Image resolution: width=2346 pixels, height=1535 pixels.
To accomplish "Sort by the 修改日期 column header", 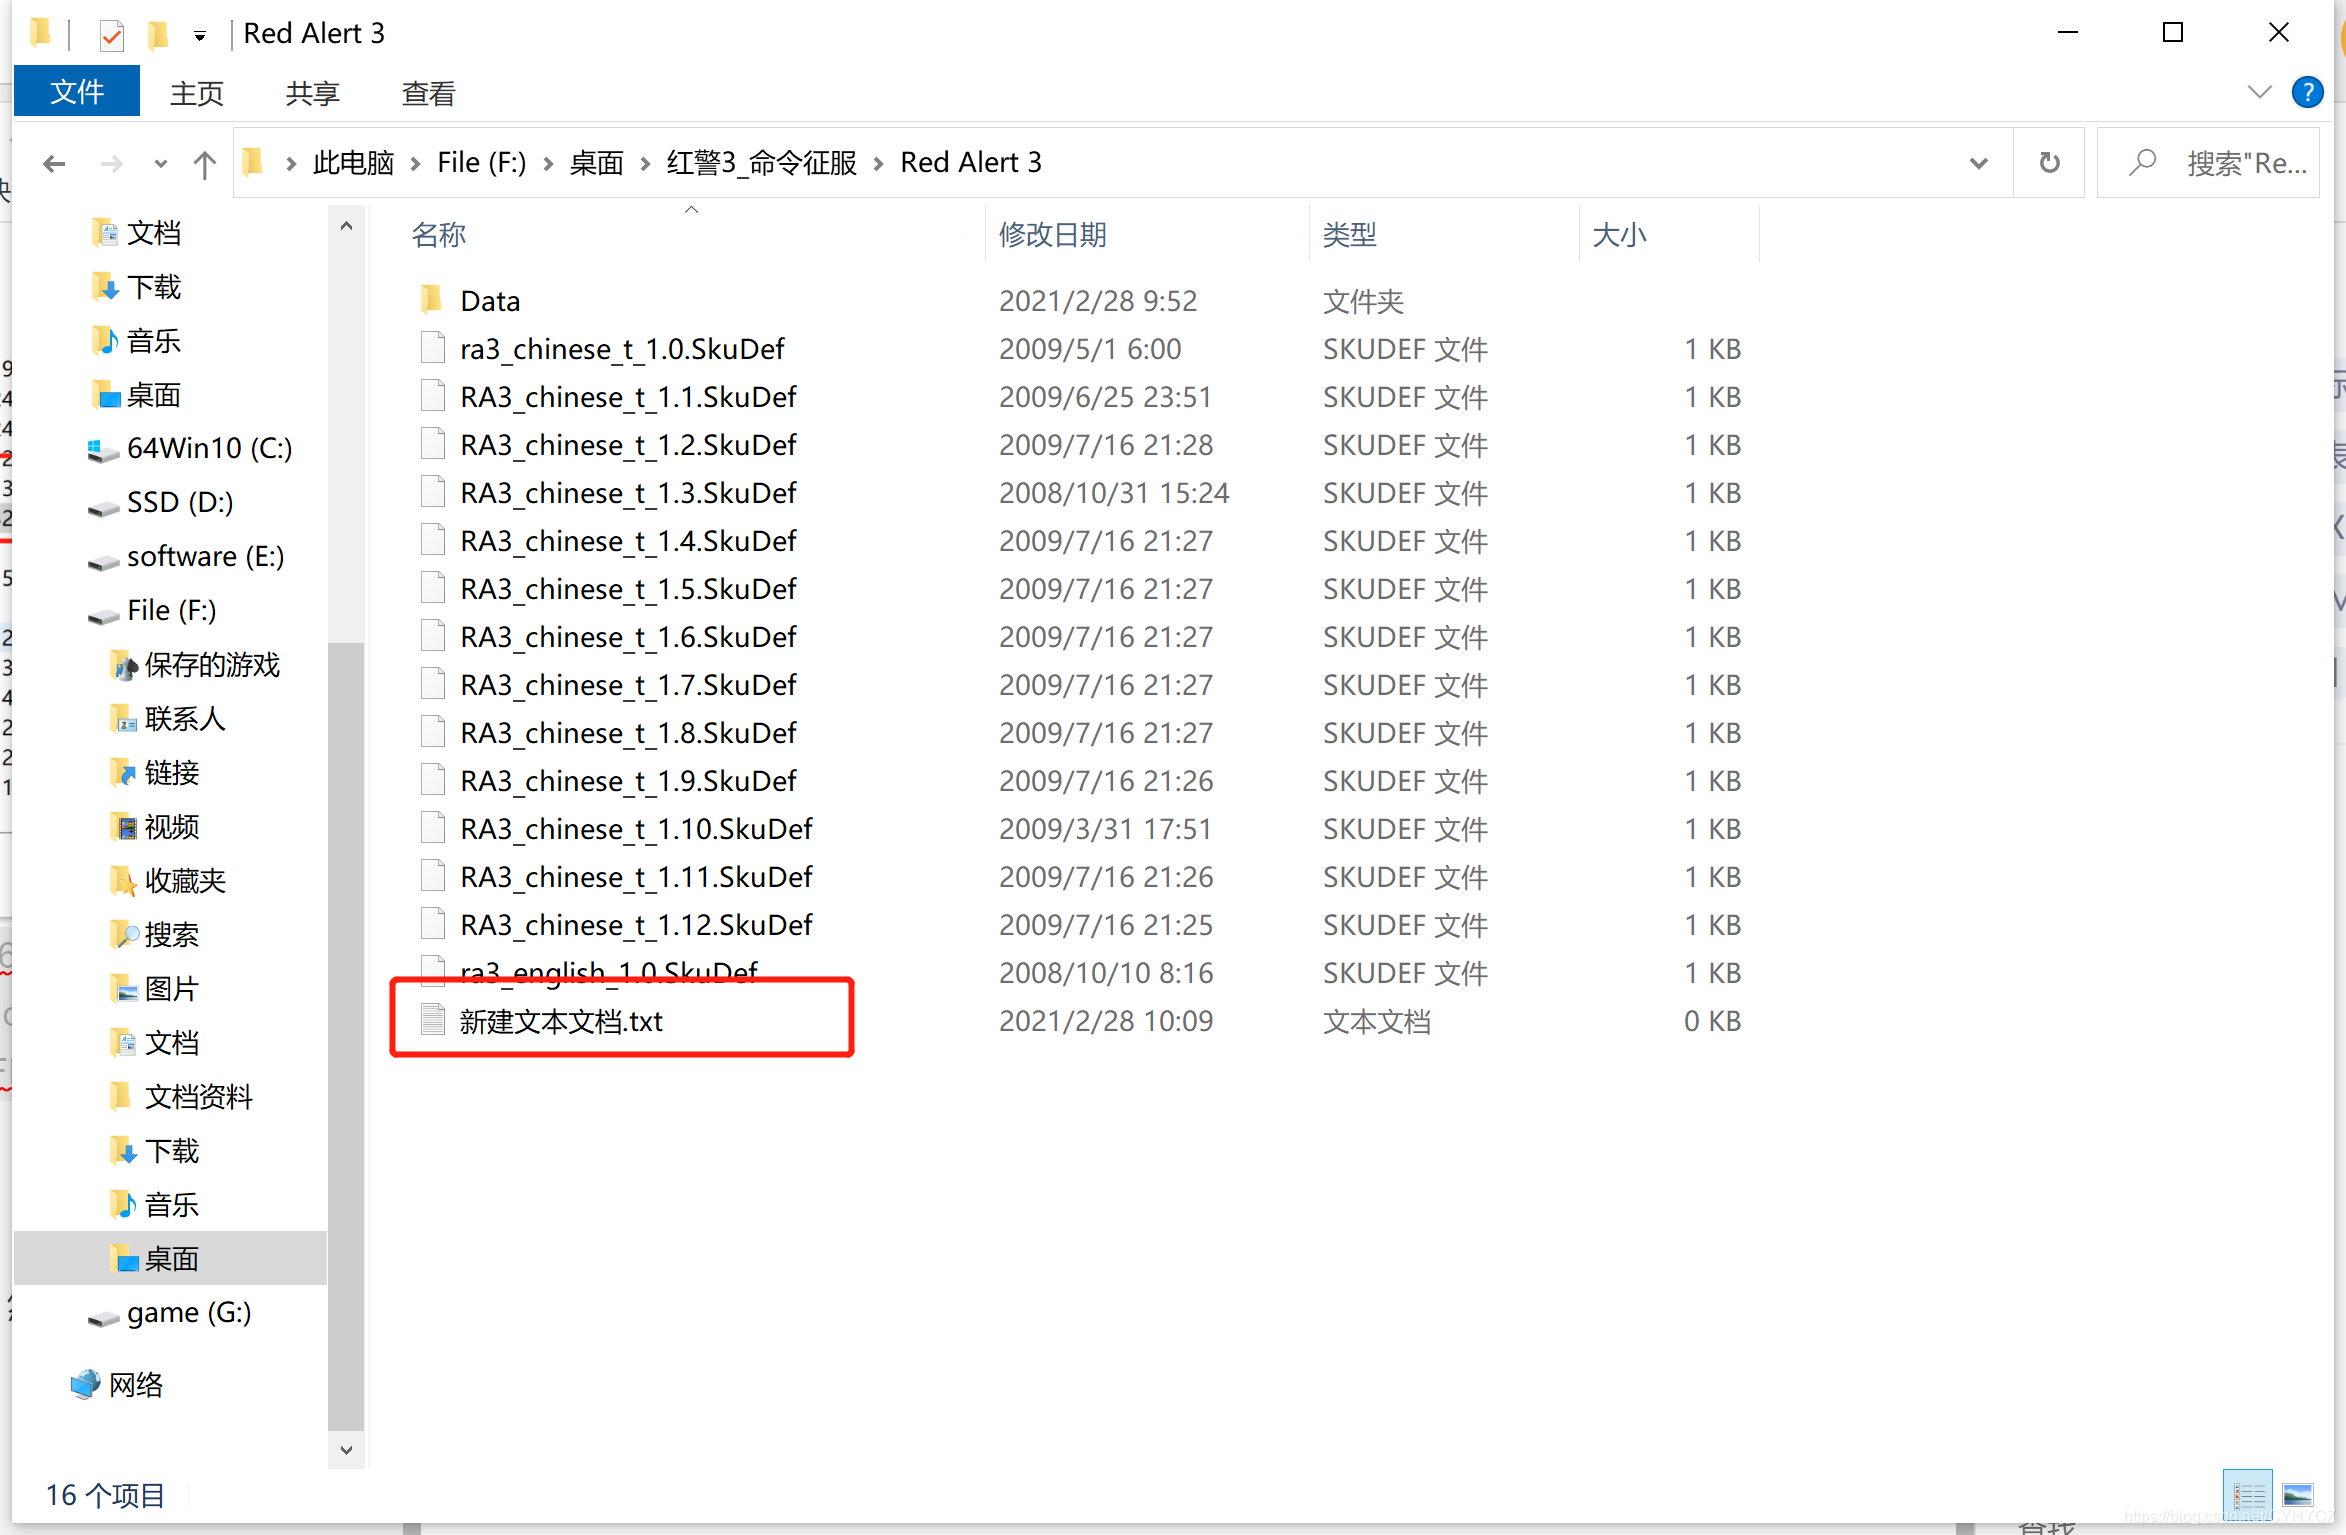I will click(1052, 235).
